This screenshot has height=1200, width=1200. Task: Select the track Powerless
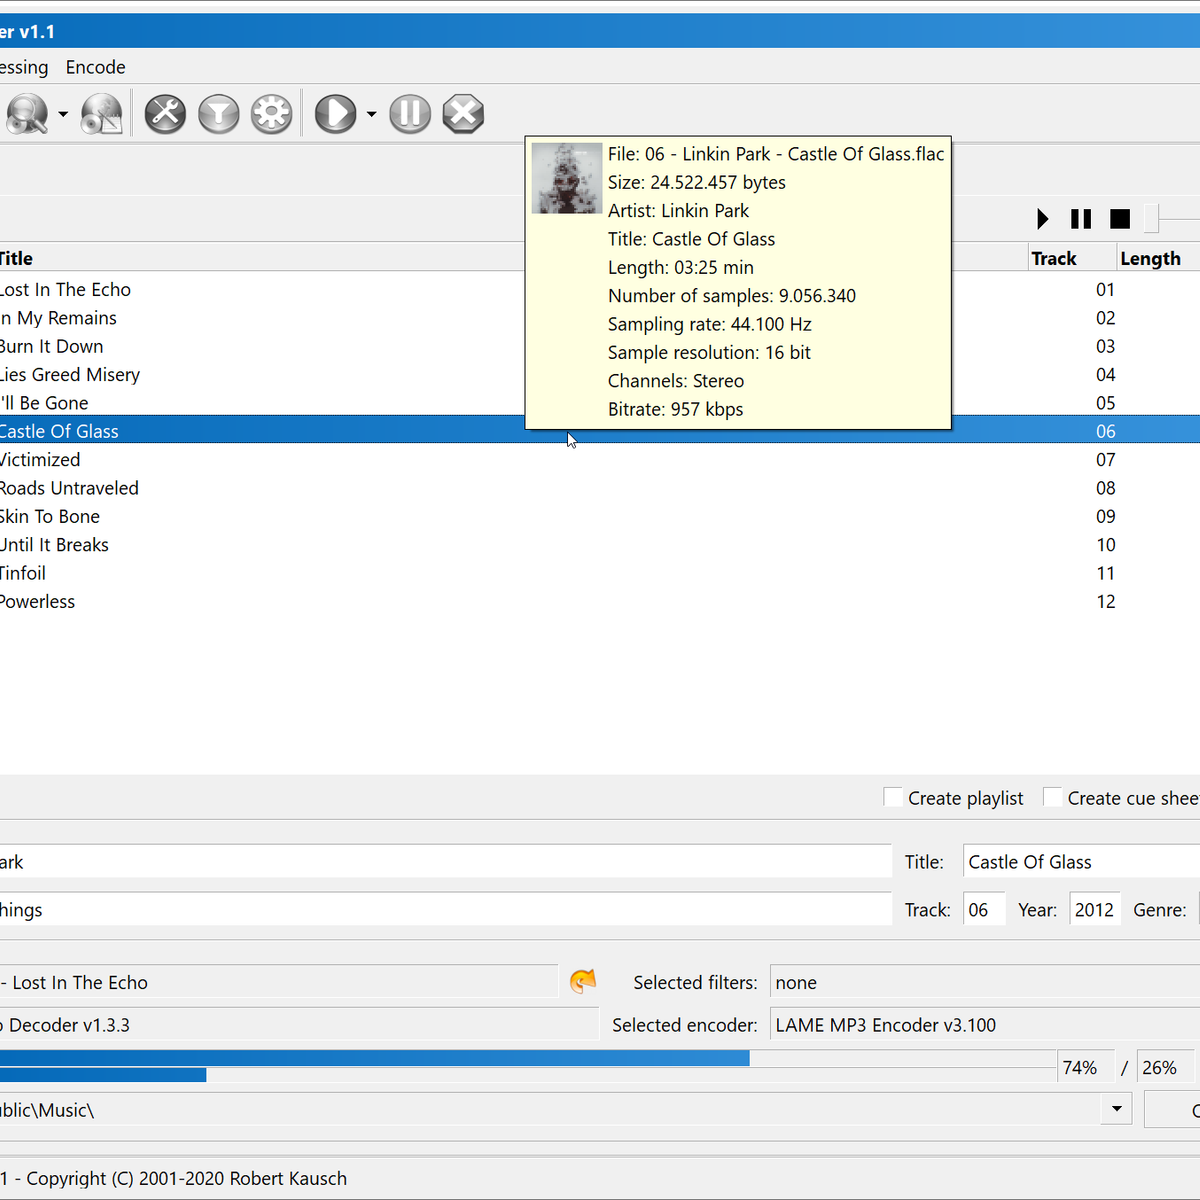(x=600, y=601)
